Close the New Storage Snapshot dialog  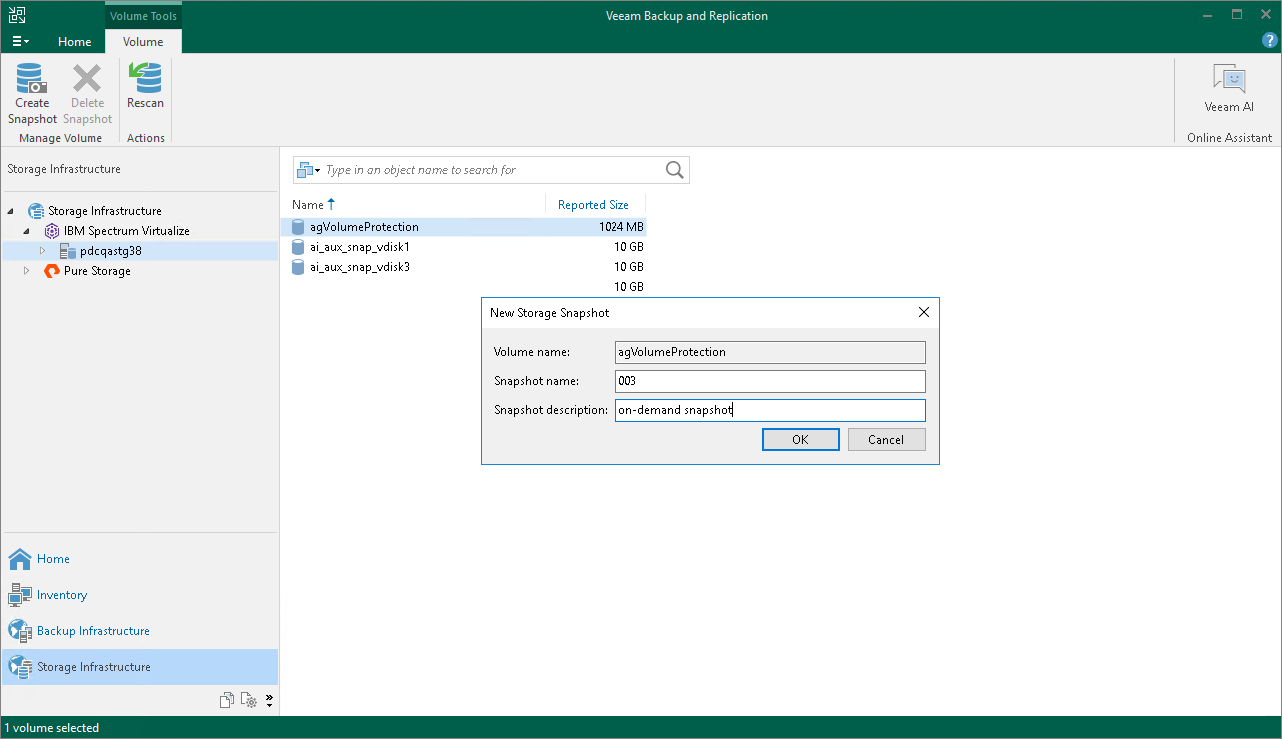pyautogui.click(x=924, y=312)
